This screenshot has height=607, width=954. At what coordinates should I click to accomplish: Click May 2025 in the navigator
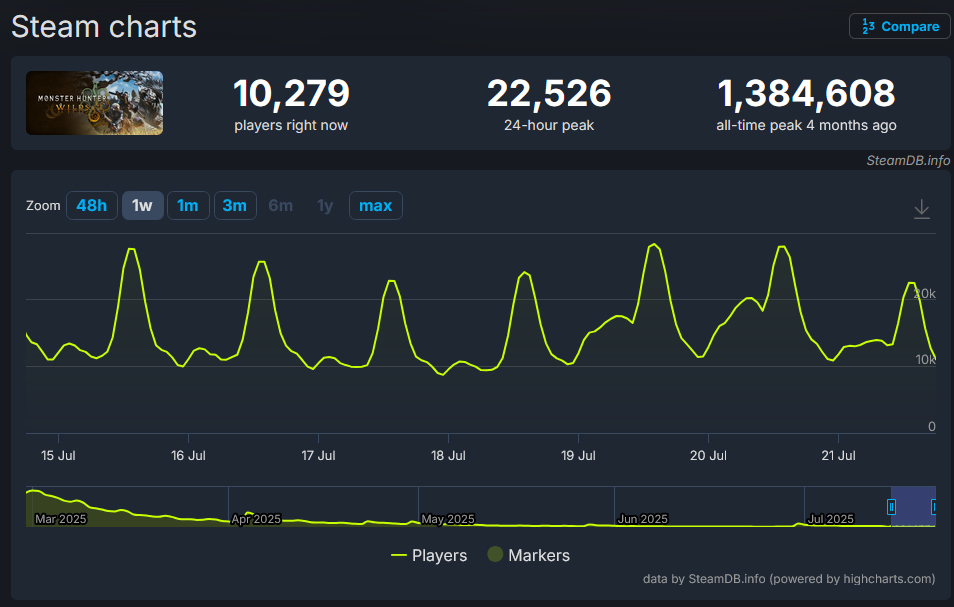[x=447, y=519]
